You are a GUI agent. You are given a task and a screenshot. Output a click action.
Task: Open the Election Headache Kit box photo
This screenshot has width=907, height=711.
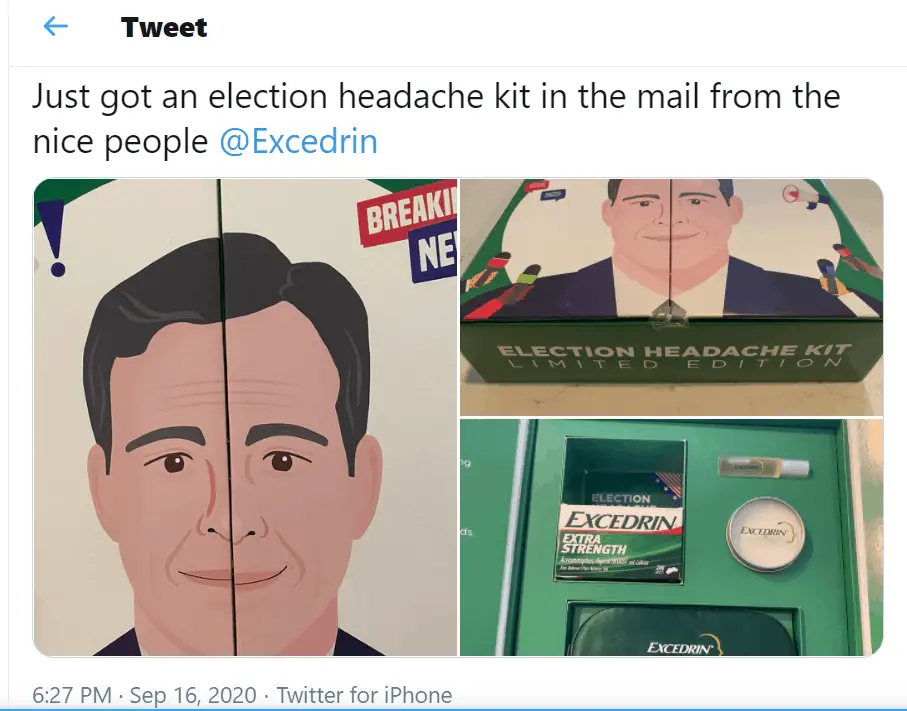click(x=672, y=297)
